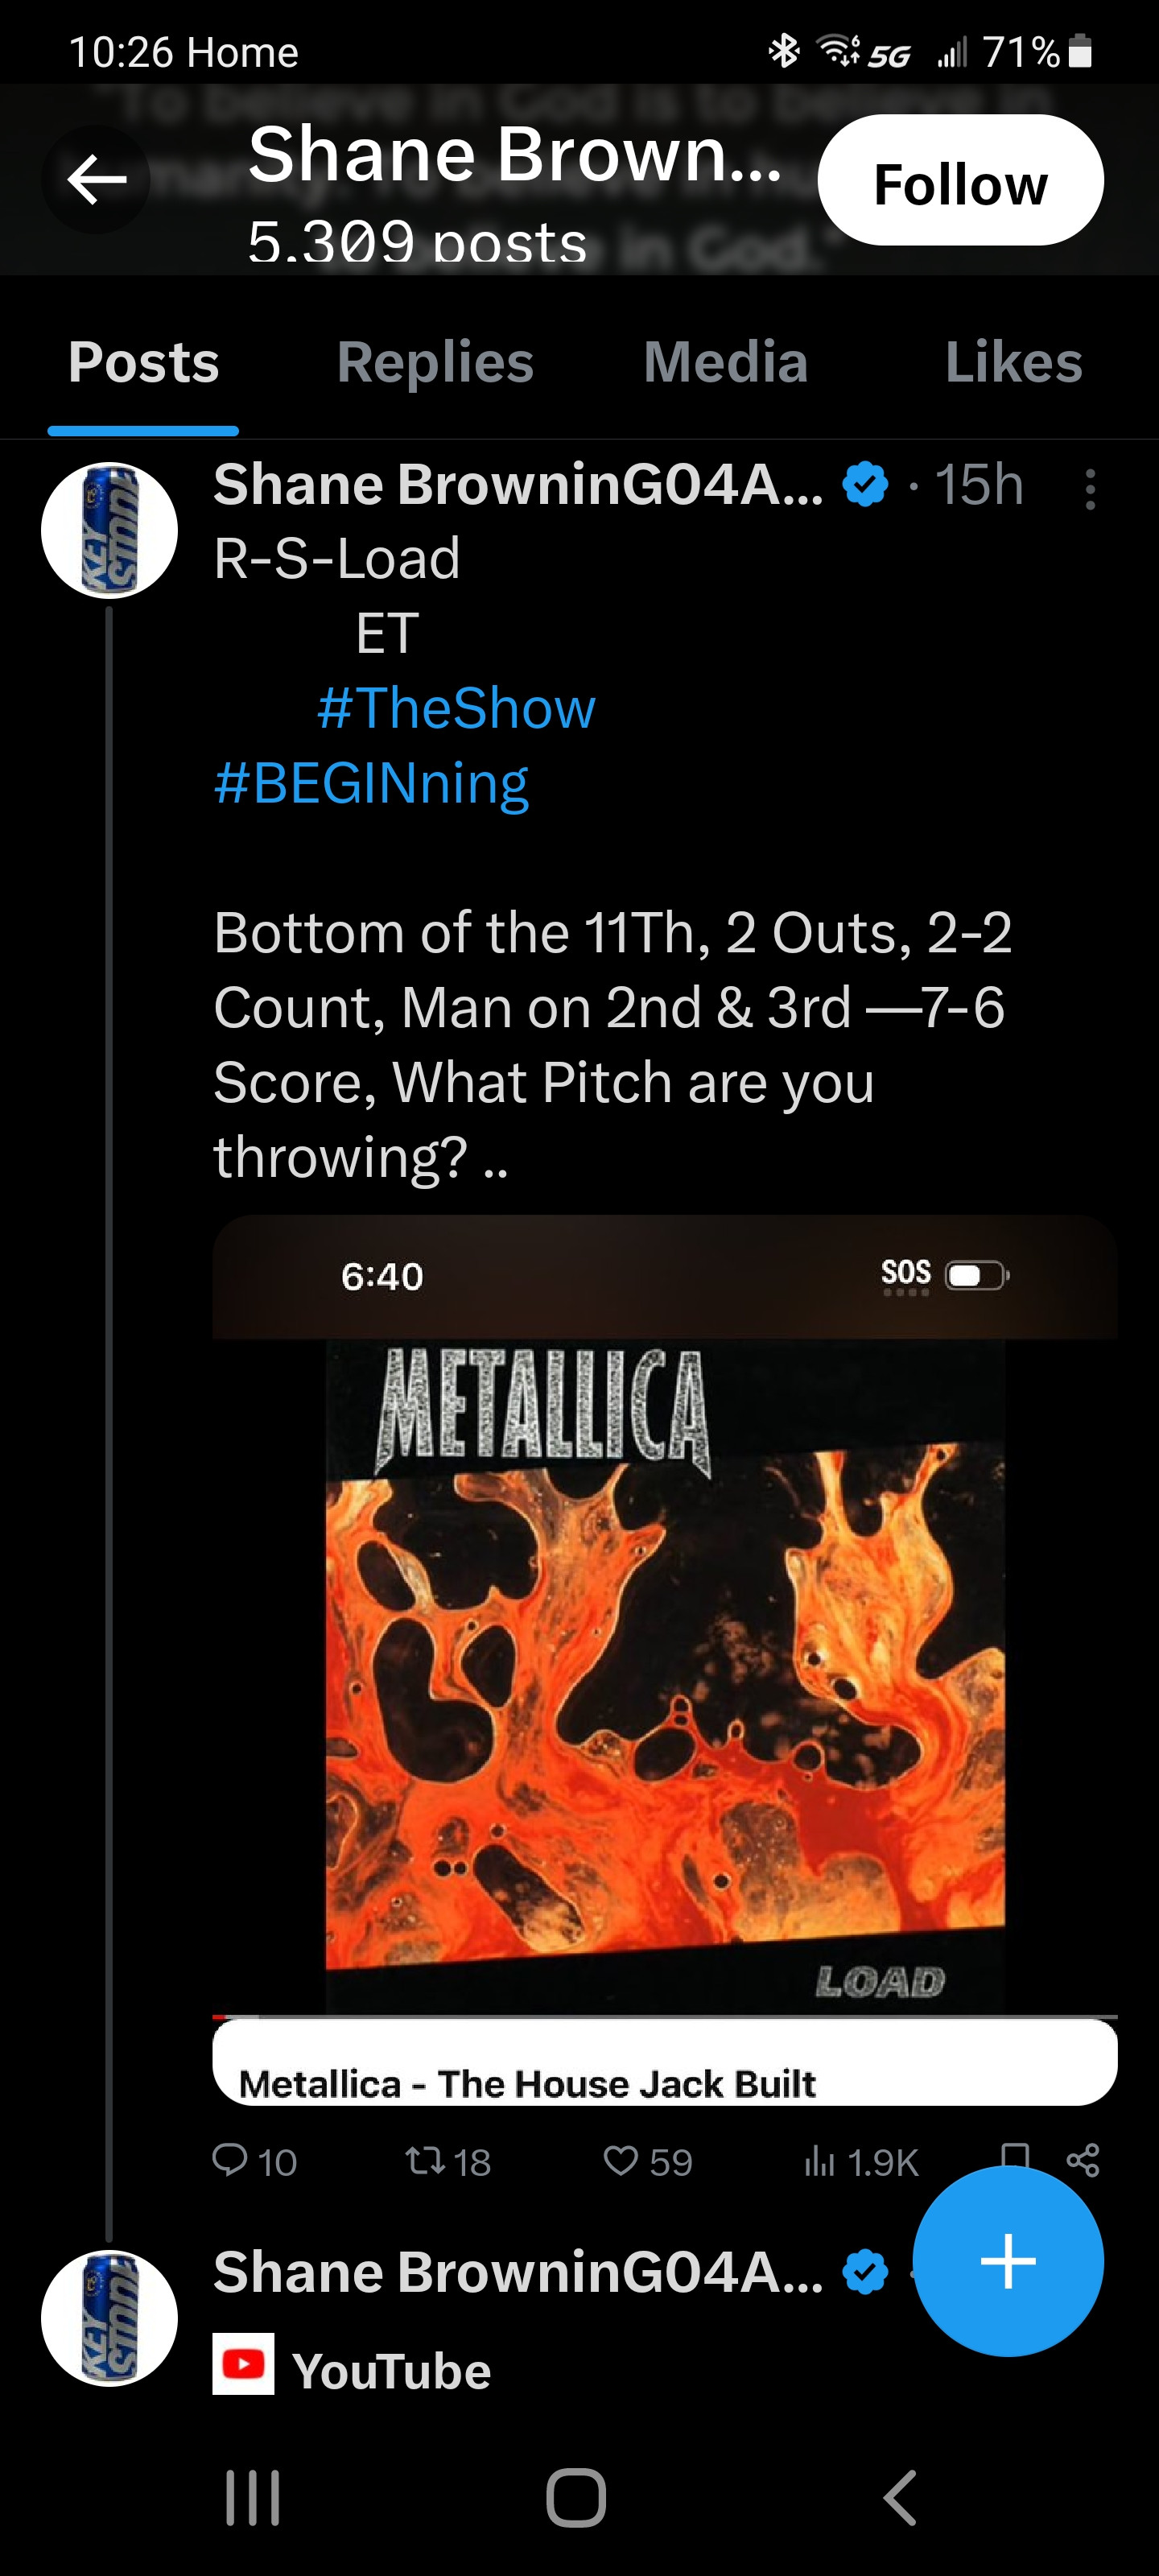Repost the tweet with retweet icon
The width and height of the screenshot is (1159, 2576).
click(421, 2160)
